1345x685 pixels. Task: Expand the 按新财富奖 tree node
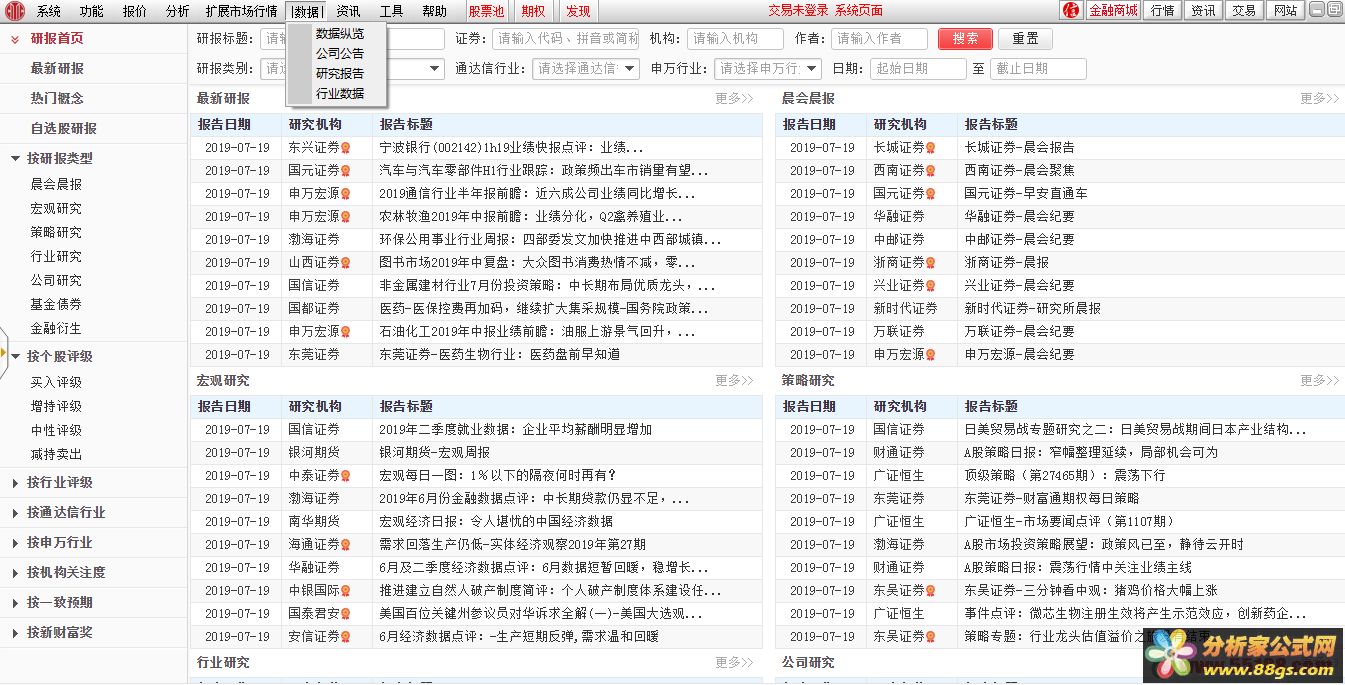coord(16,633)
